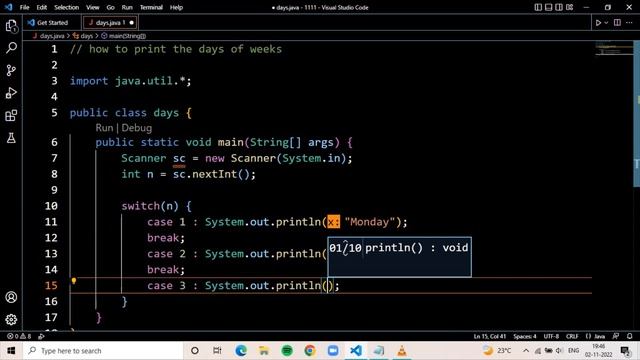Open the 'days' class breadcrumb
Image resolution: width=640 pixels, height=360 pixels.
coord(83,36)
